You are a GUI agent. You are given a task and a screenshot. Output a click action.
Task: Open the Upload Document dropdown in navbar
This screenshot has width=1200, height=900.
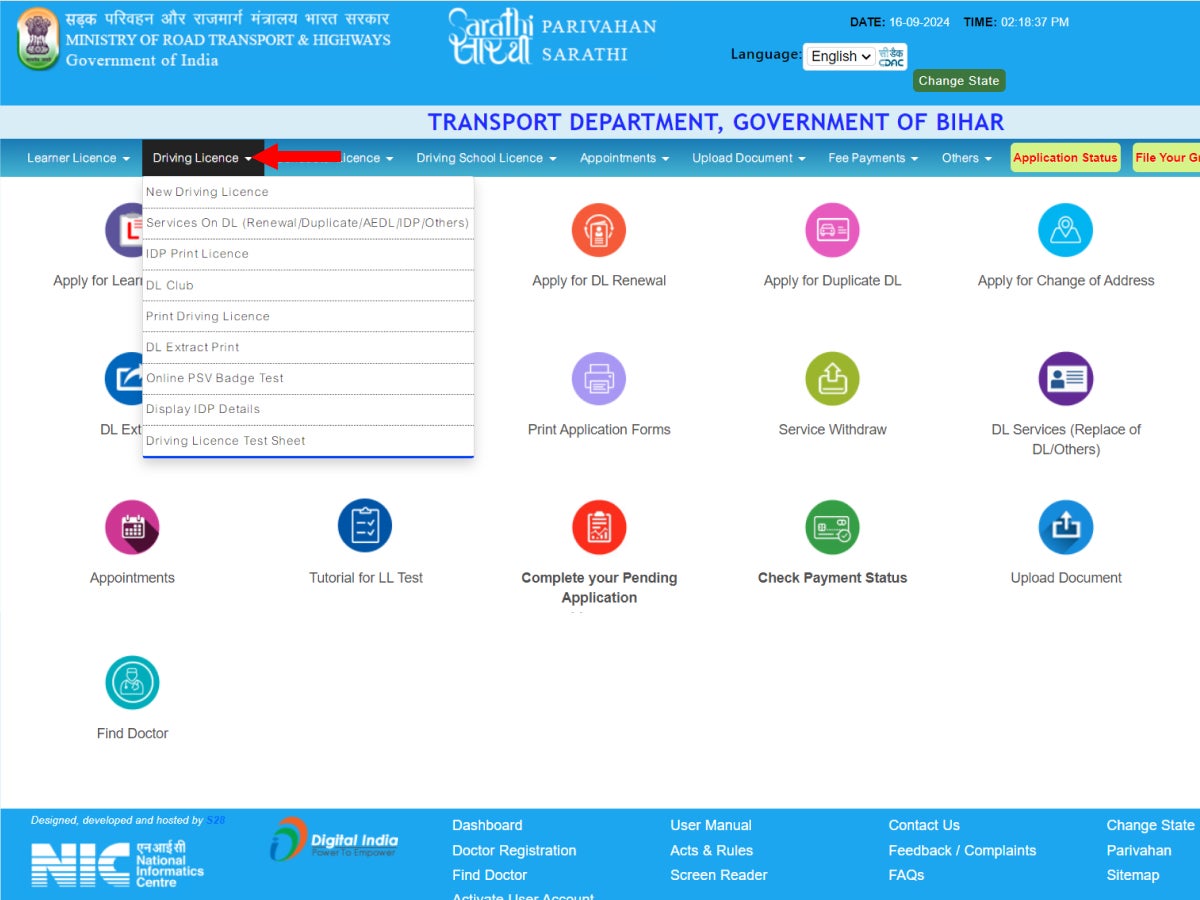point(748,158)
